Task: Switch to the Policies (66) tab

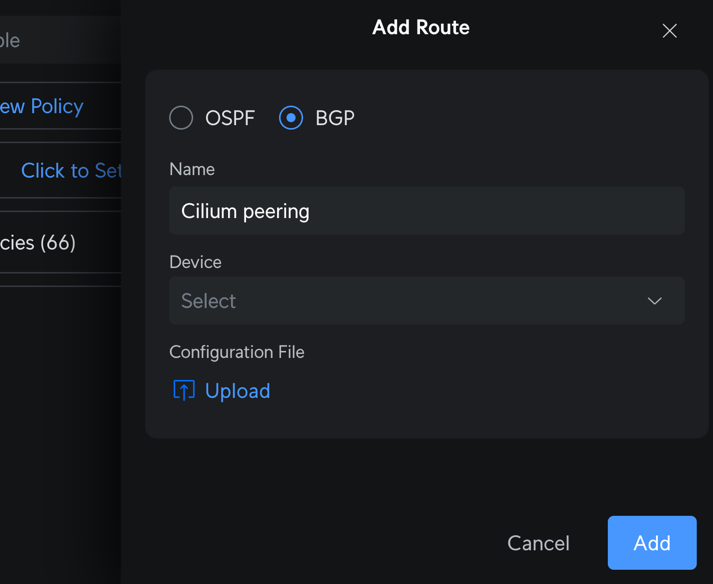Action: 38,243
